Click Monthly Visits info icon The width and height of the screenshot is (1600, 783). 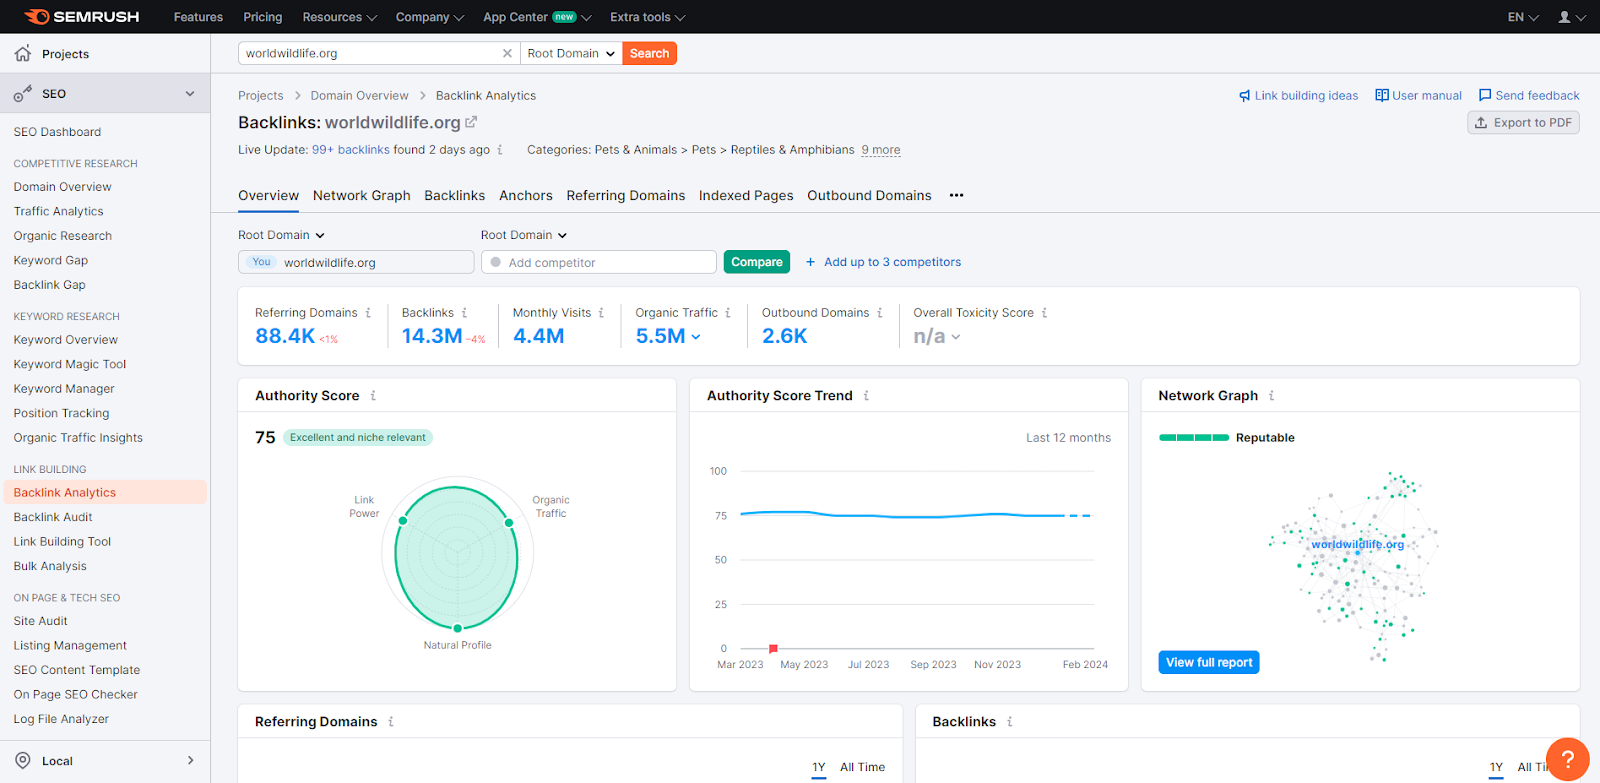pos(601,313)
